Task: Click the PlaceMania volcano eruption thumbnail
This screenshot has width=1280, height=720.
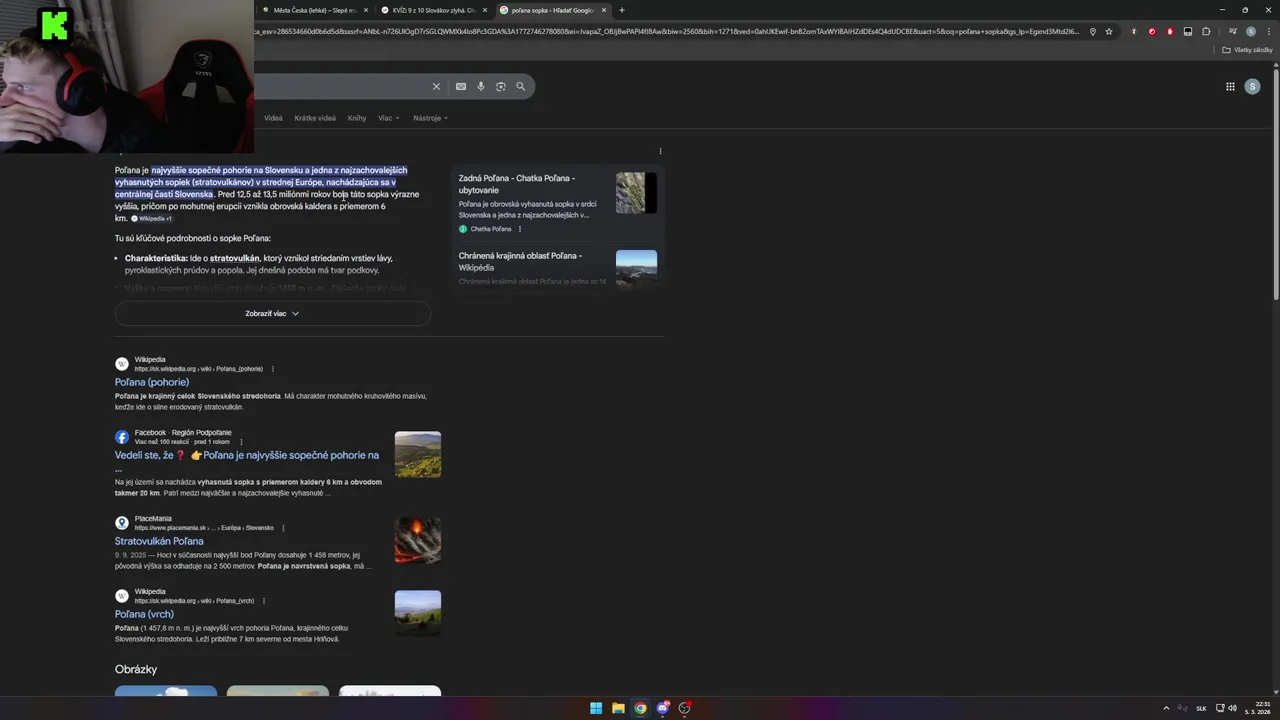Action: point(418,541)
